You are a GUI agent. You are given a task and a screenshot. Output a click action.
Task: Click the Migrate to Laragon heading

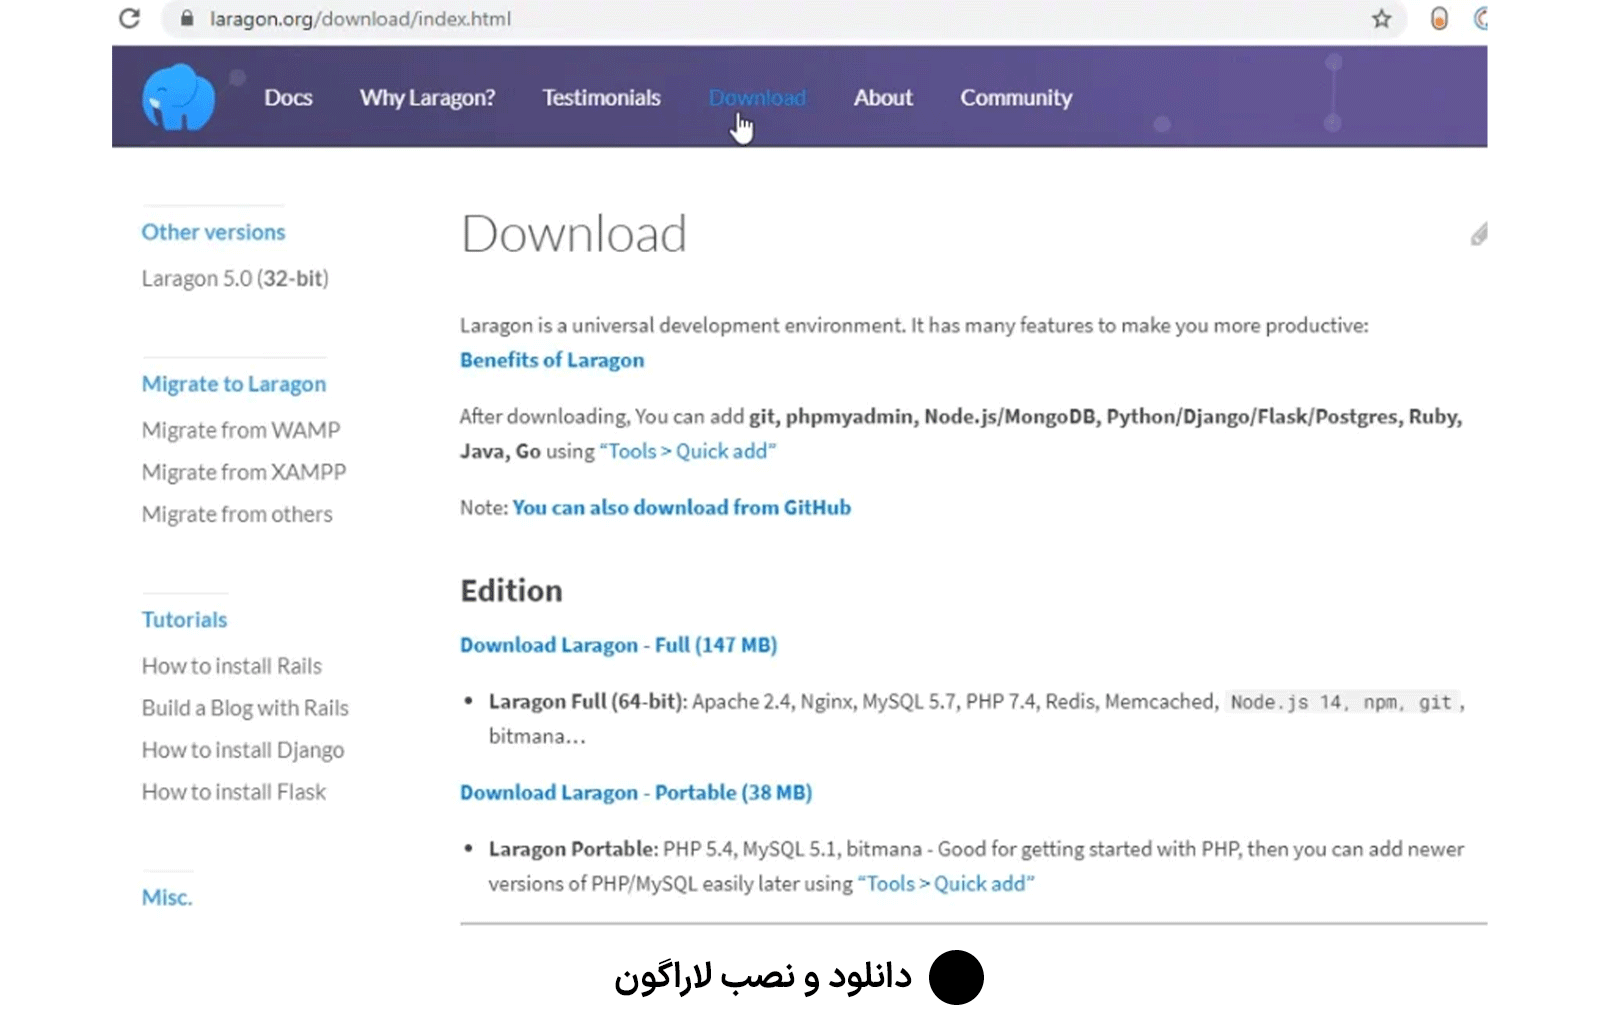(x=234, y=384)
